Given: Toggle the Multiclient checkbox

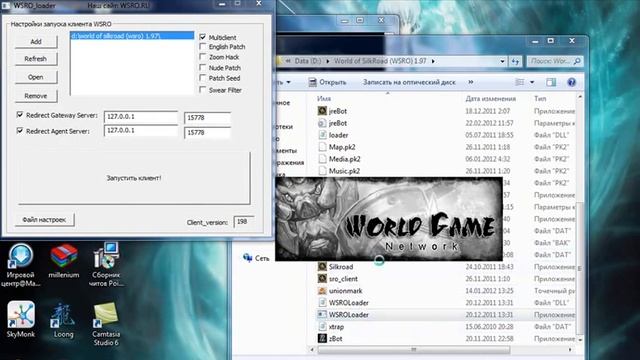Looking at the screenshot, I should [x=202, y=37].
